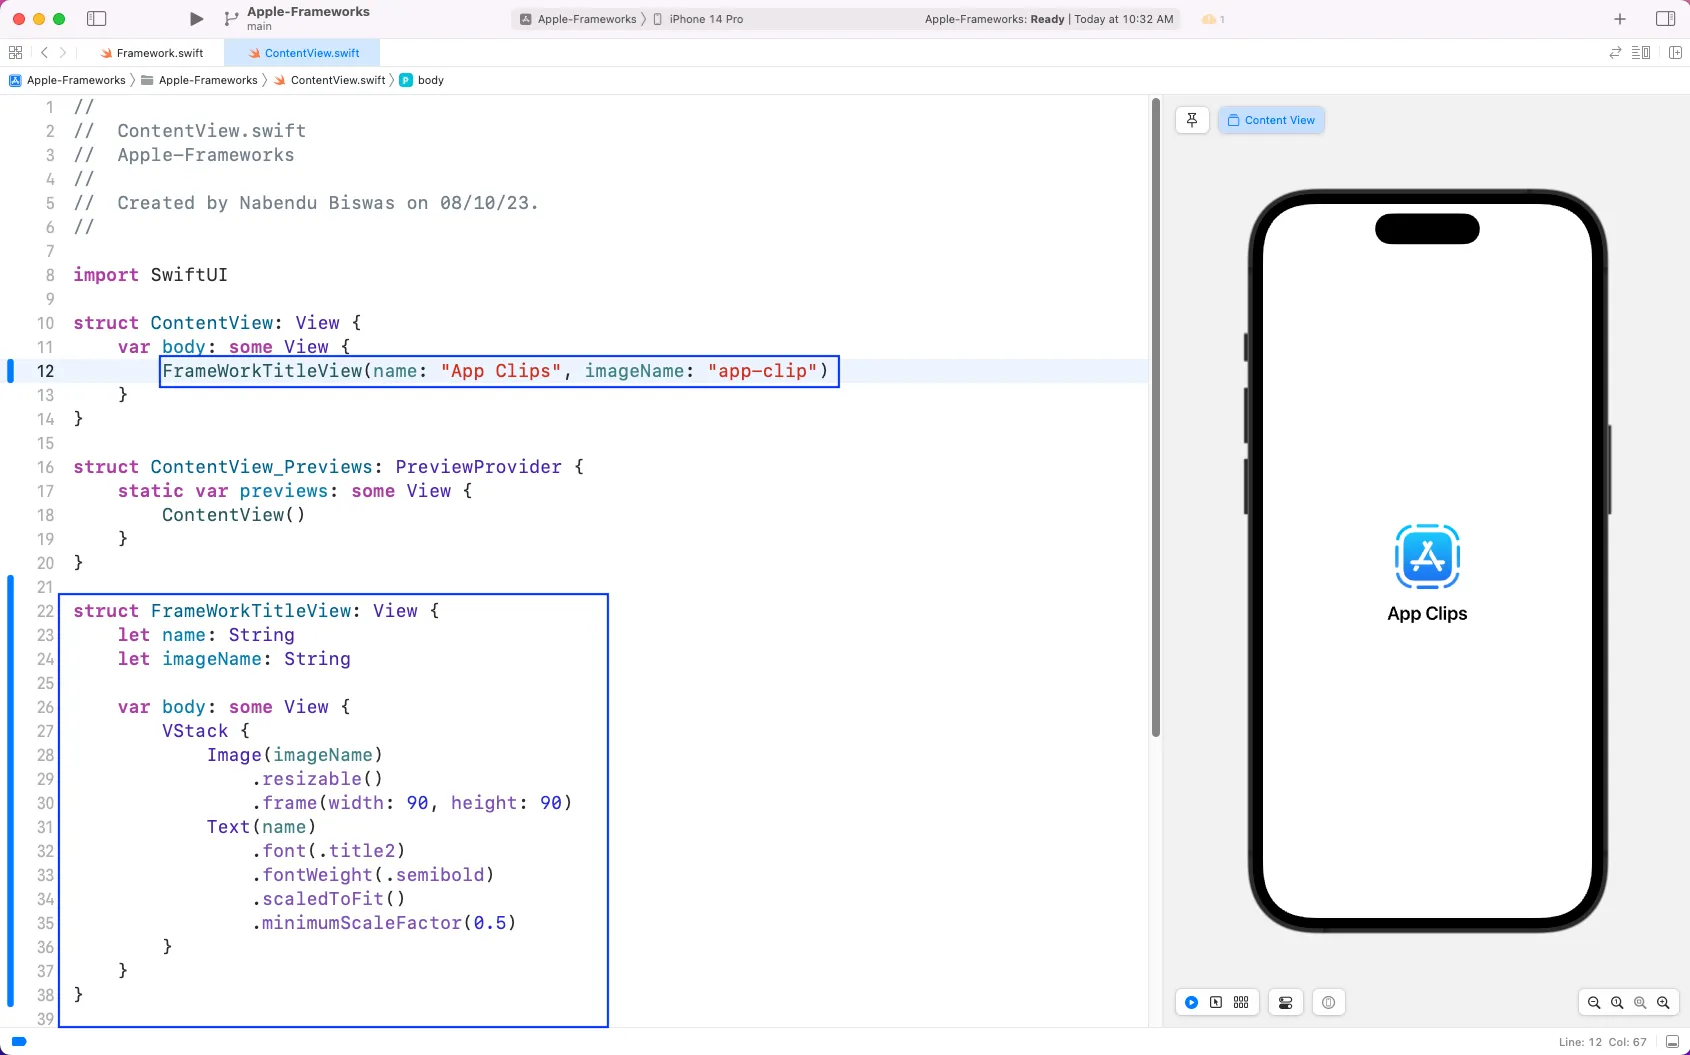
Task: Zoom preview canvas to 100%
Action: tap(1617, 1002)
